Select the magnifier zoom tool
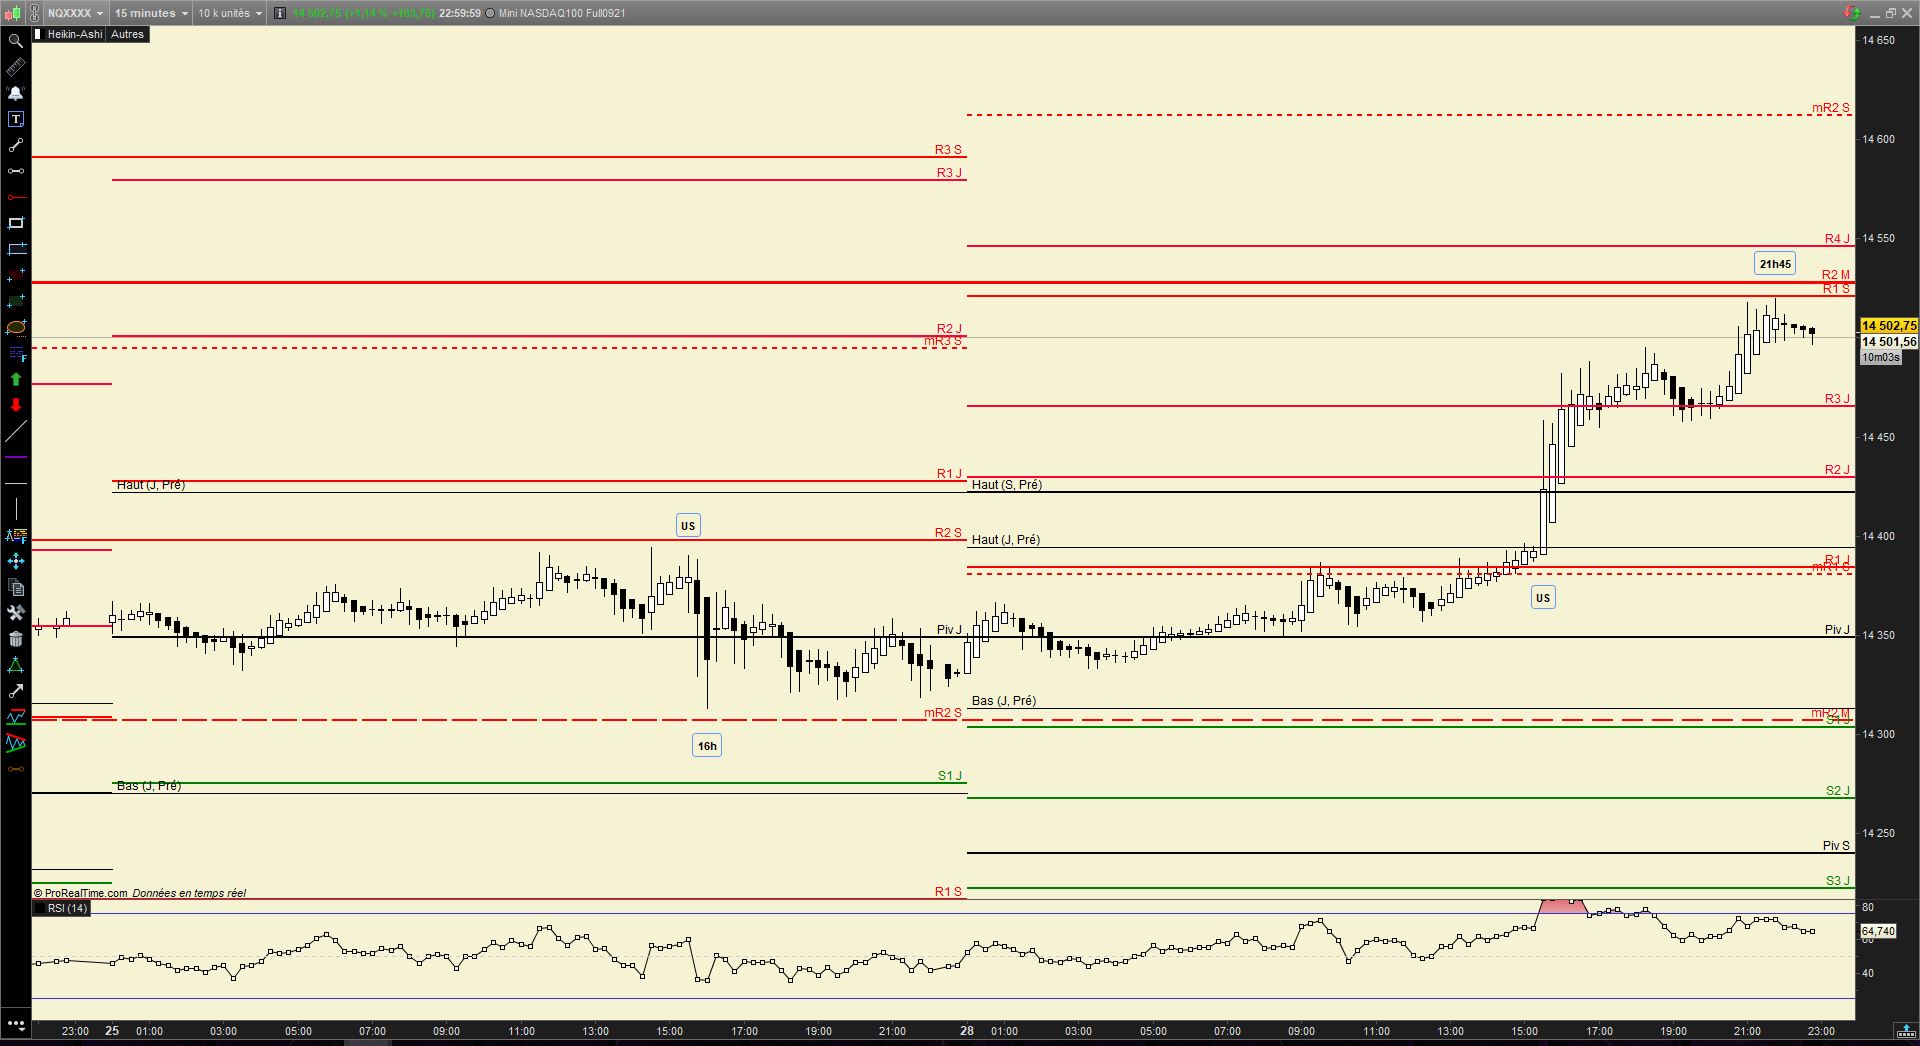The height and width of the screenshot is (1046, 1920). [16, 41]
